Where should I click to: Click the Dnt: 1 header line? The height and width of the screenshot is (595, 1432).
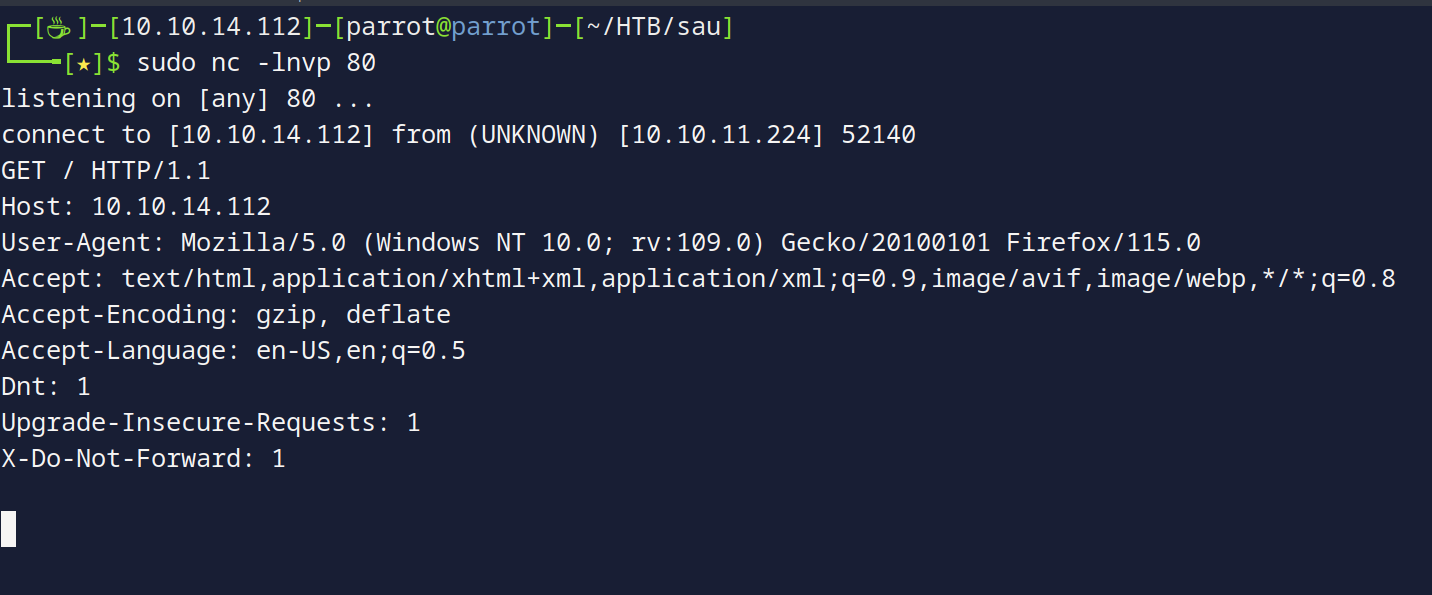46,387
